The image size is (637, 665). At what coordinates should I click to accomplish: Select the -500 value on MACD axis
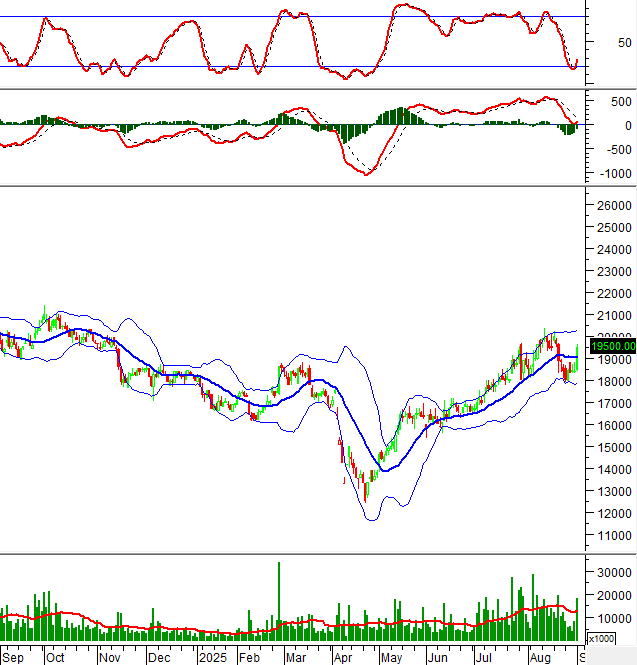[619, 150]
